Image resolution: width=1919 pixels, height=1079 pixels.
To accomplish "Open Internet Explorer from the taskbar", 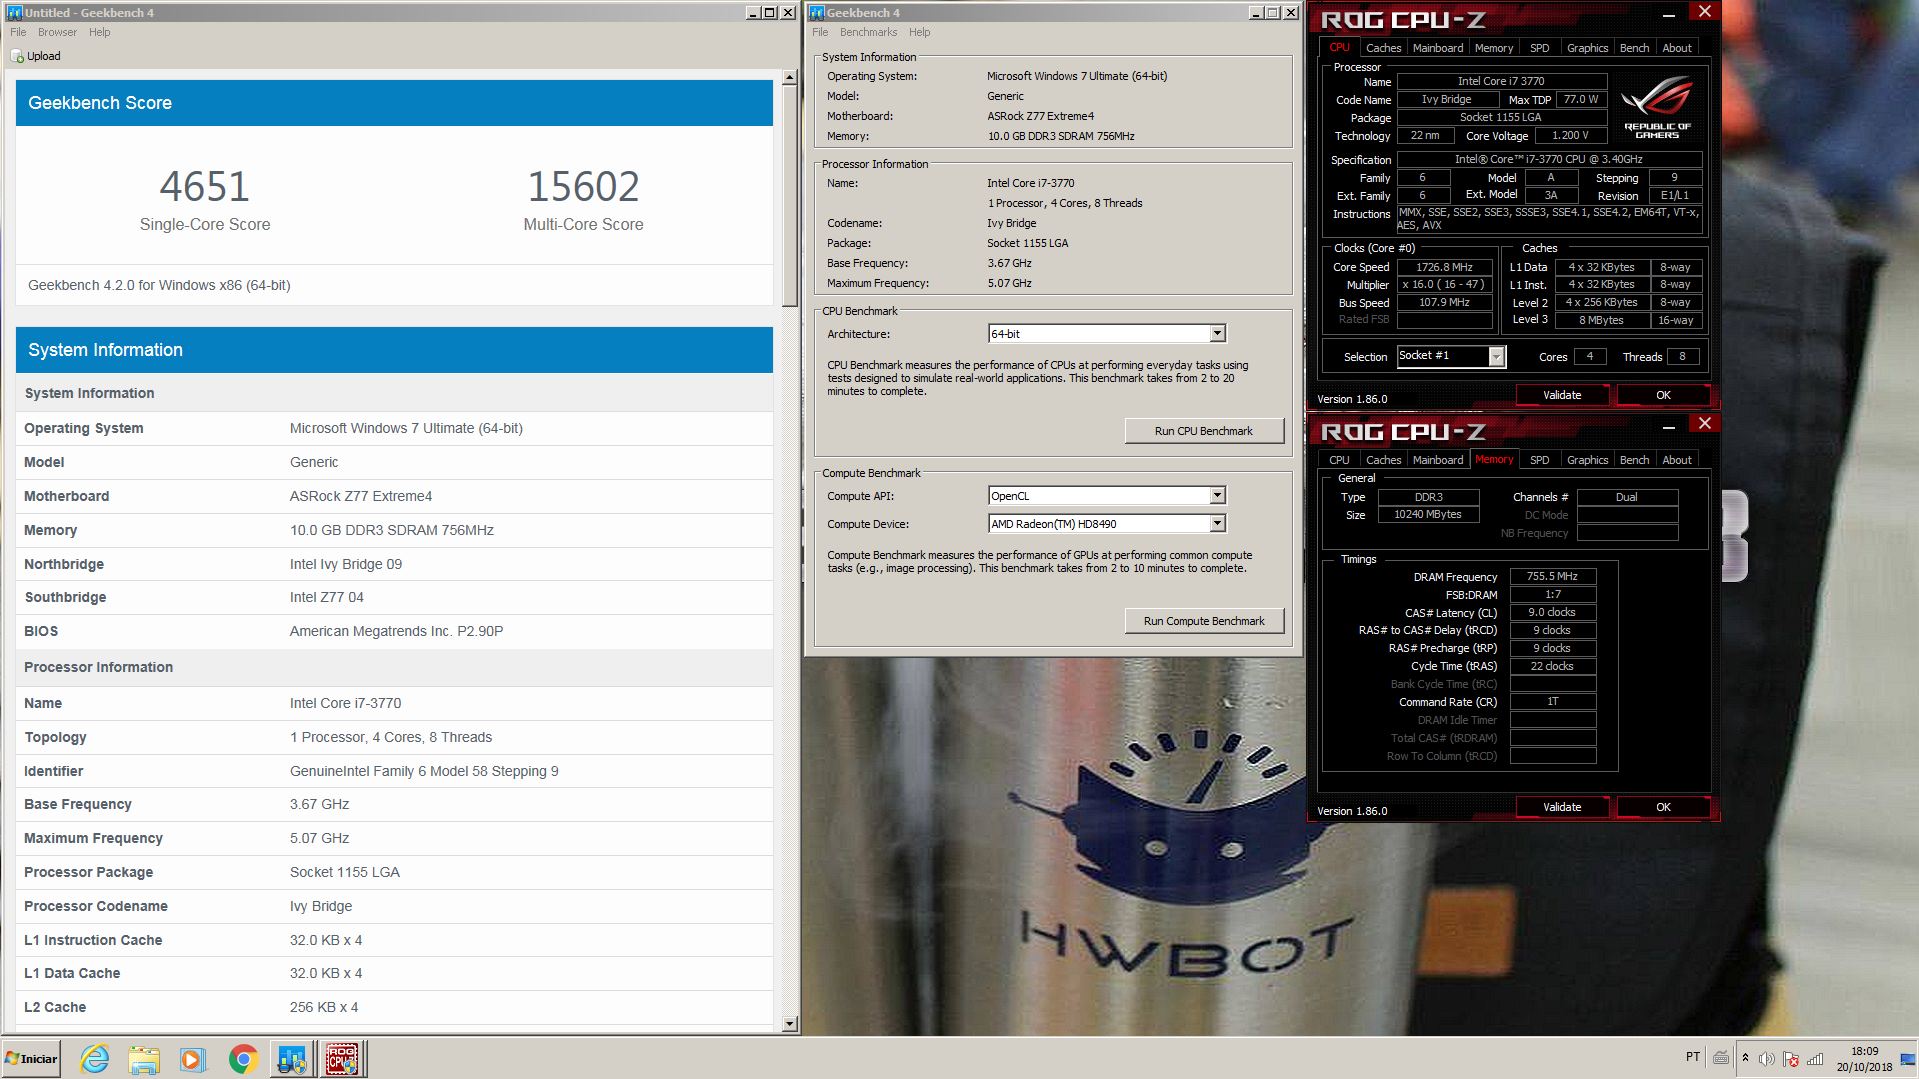I will 95,1059.
